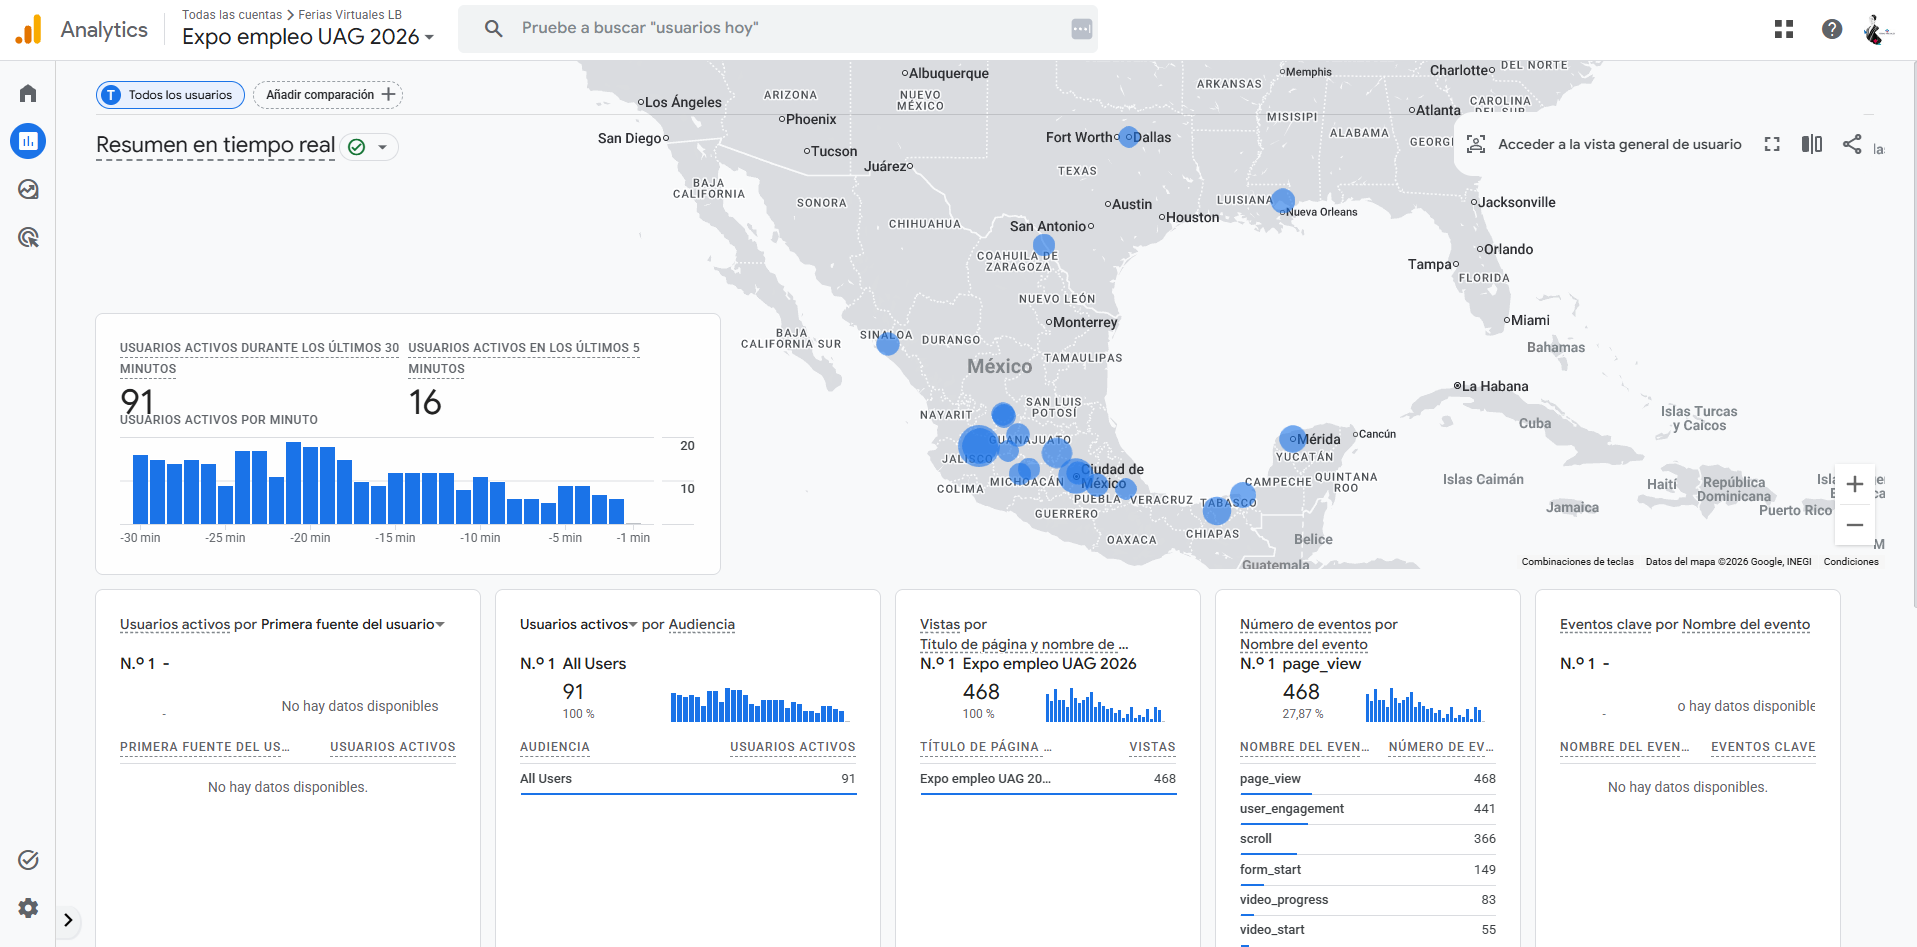
Task: Open the search assistant chat icon
Action: [1081, 29]
